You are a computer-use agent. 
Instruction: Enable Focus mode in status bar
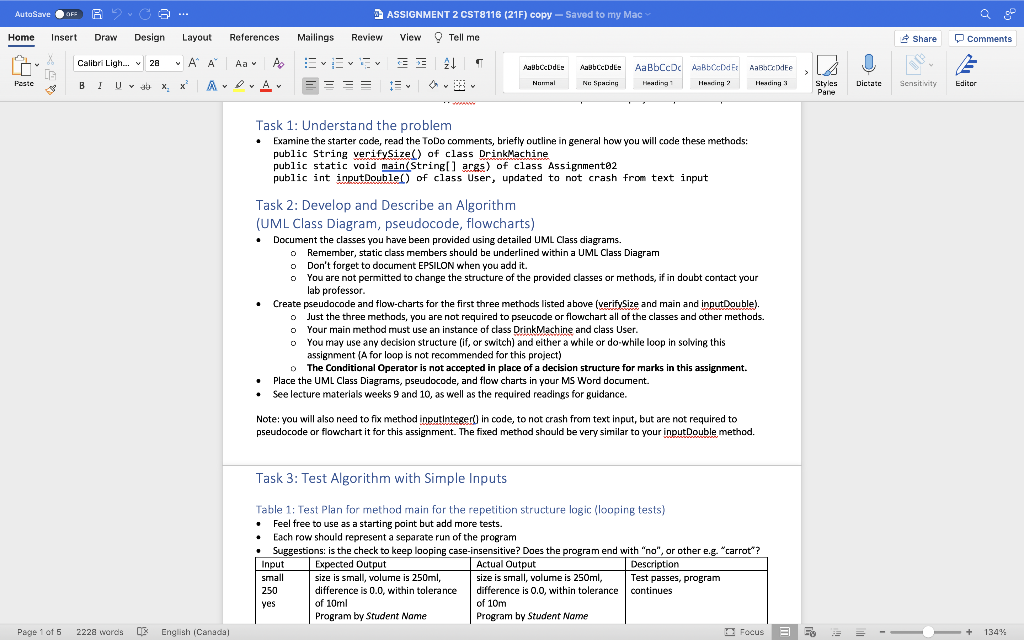(x=744, y=632)
